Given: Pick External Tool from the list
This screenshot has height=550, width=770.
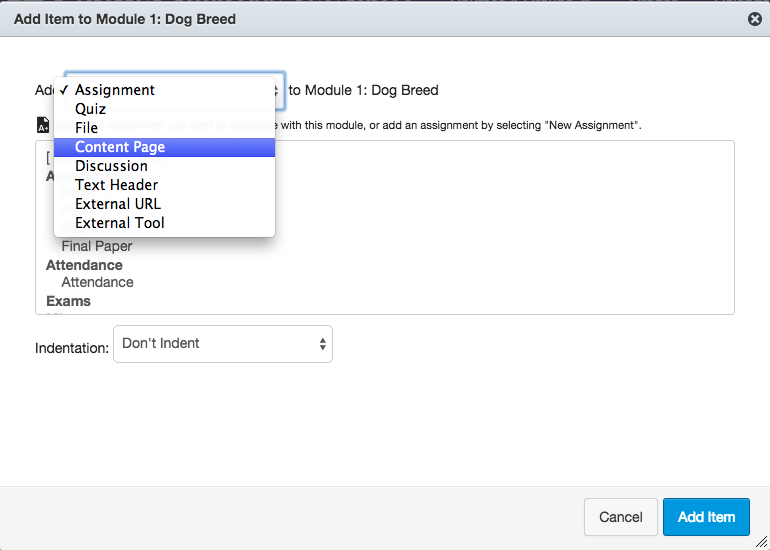Looking at the screenshot, I should click(x=119, y=223).
